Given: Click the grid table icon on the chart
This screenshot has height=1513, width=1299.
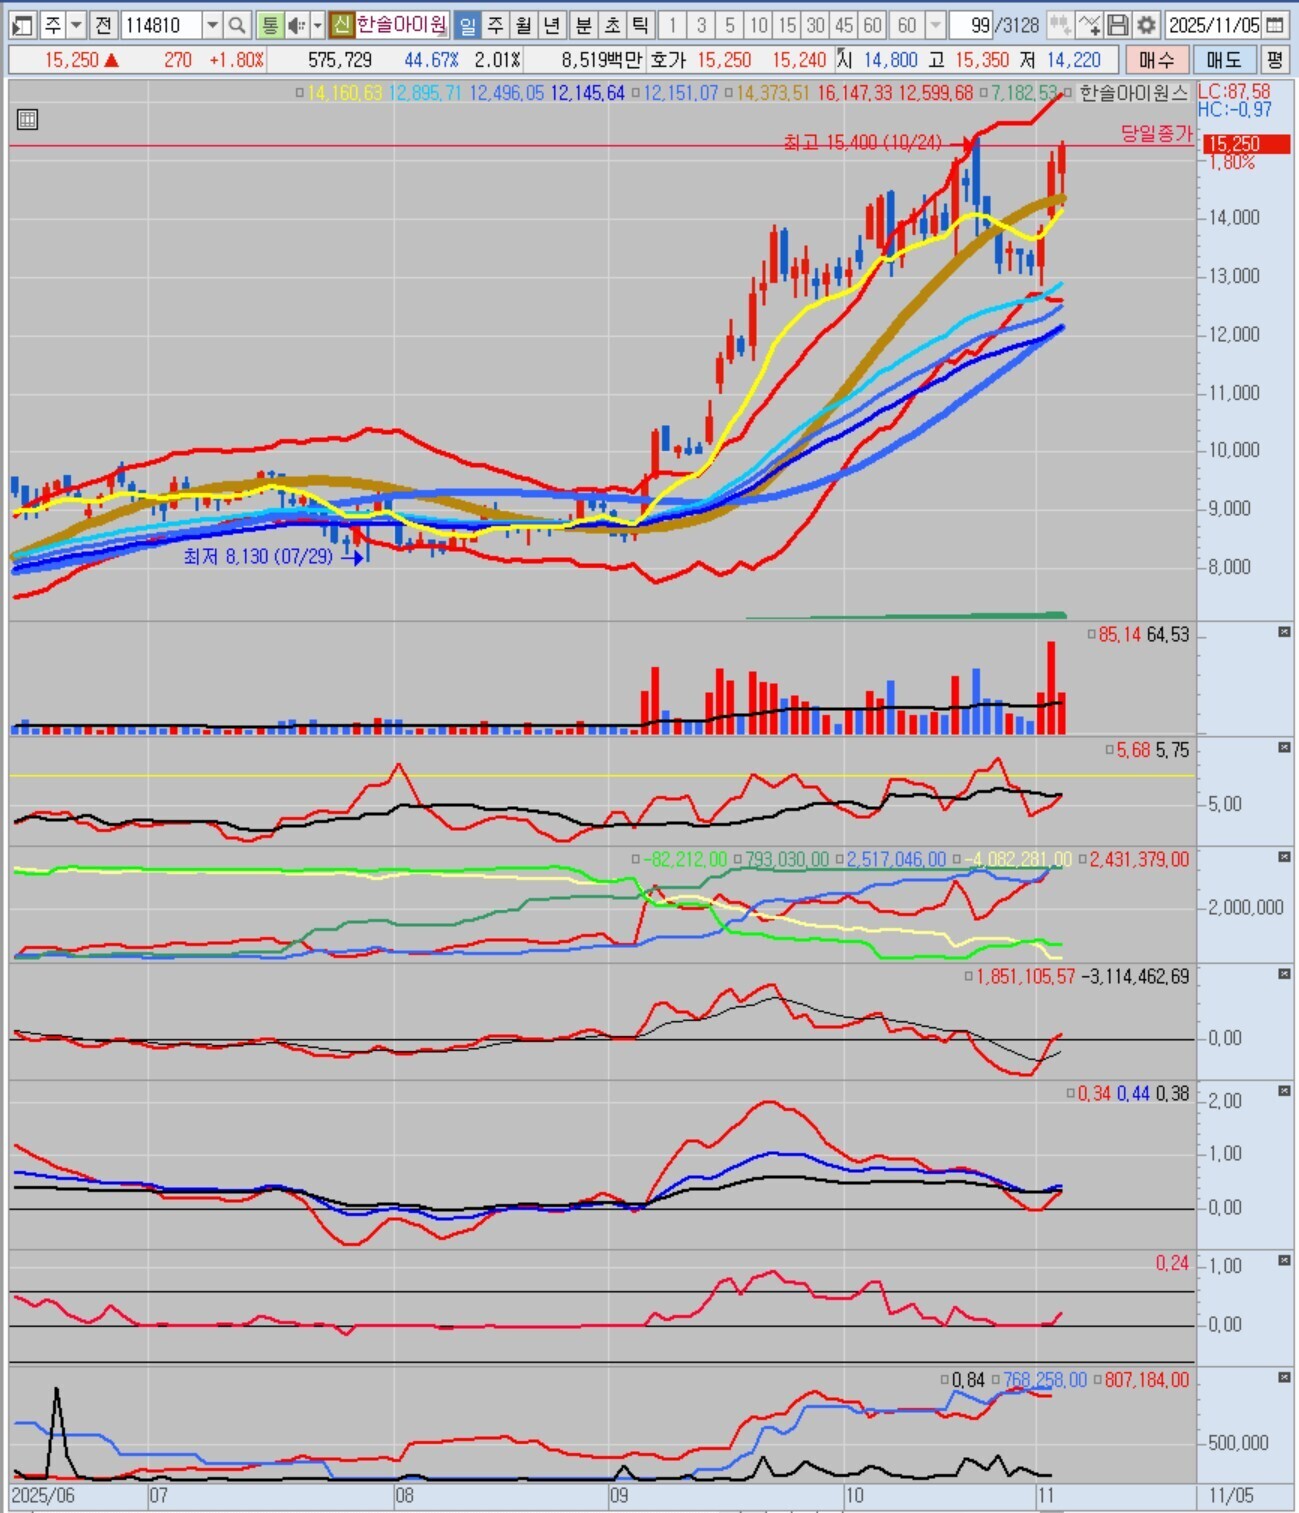Looking at the screenshot, I should (x=28, y=120).
